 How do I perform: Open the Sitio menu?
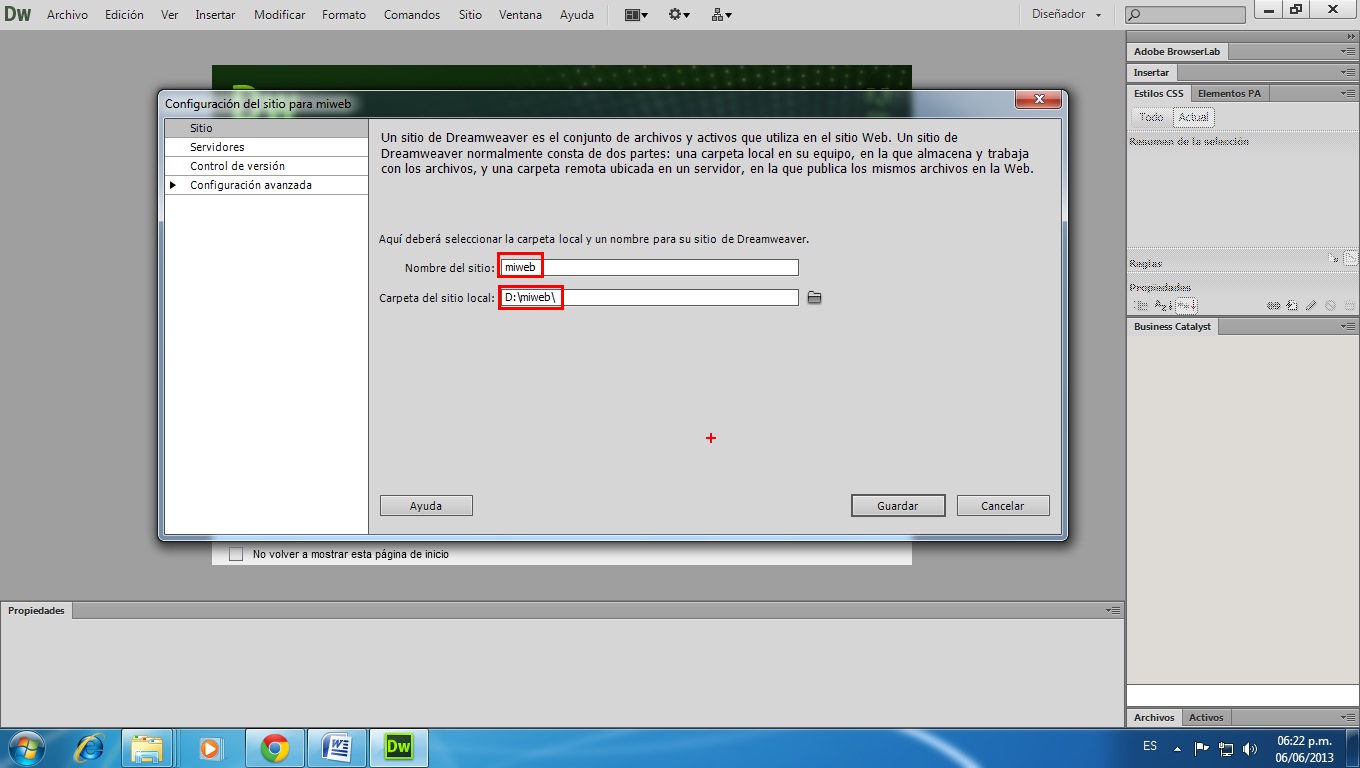469,14
